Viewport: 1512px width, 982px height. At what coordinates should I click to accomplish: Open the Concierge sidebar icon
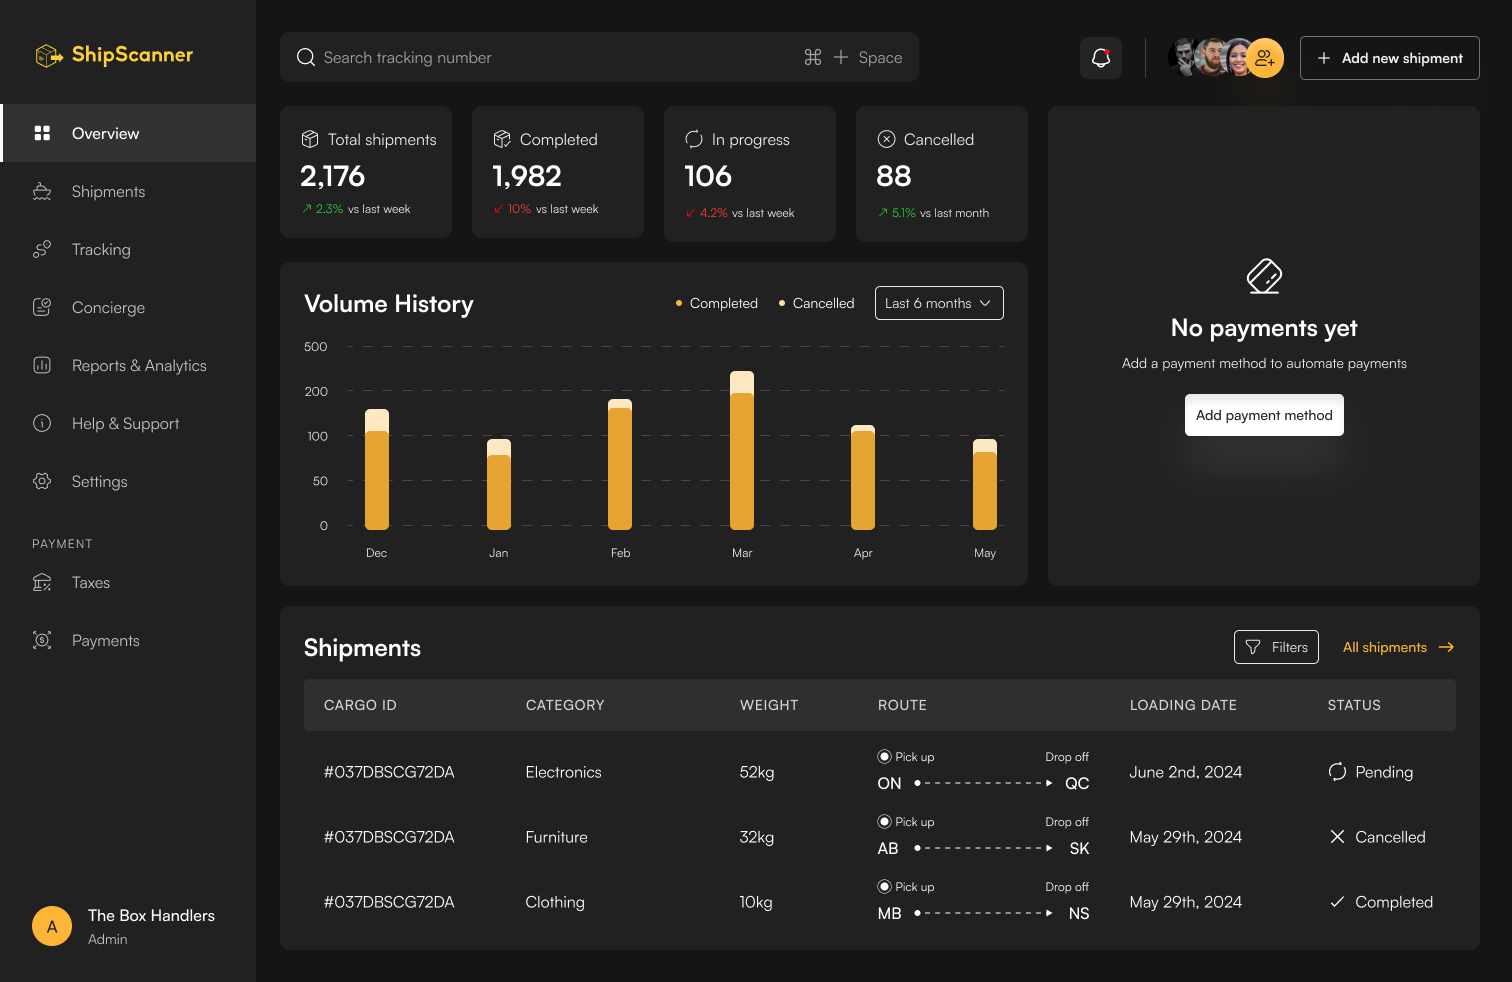tap(42, 308)
